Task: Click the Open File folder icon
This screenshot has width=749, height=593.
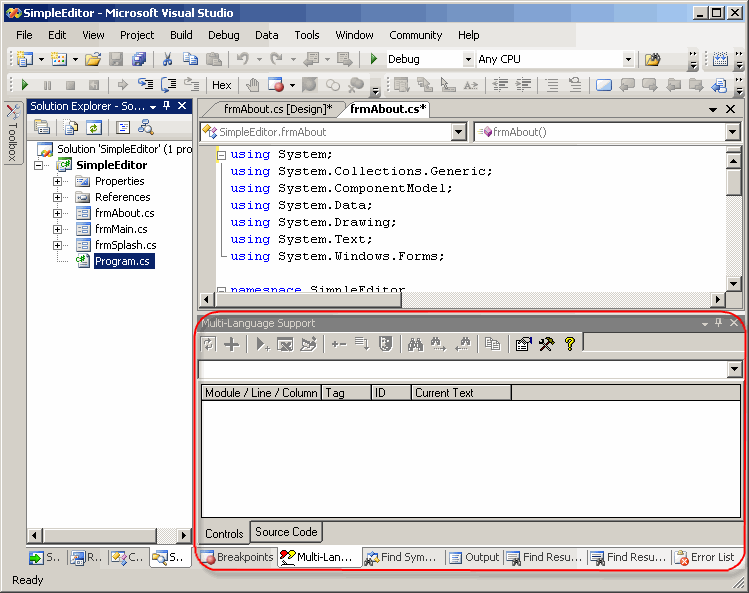Action: tap(92, 60)
